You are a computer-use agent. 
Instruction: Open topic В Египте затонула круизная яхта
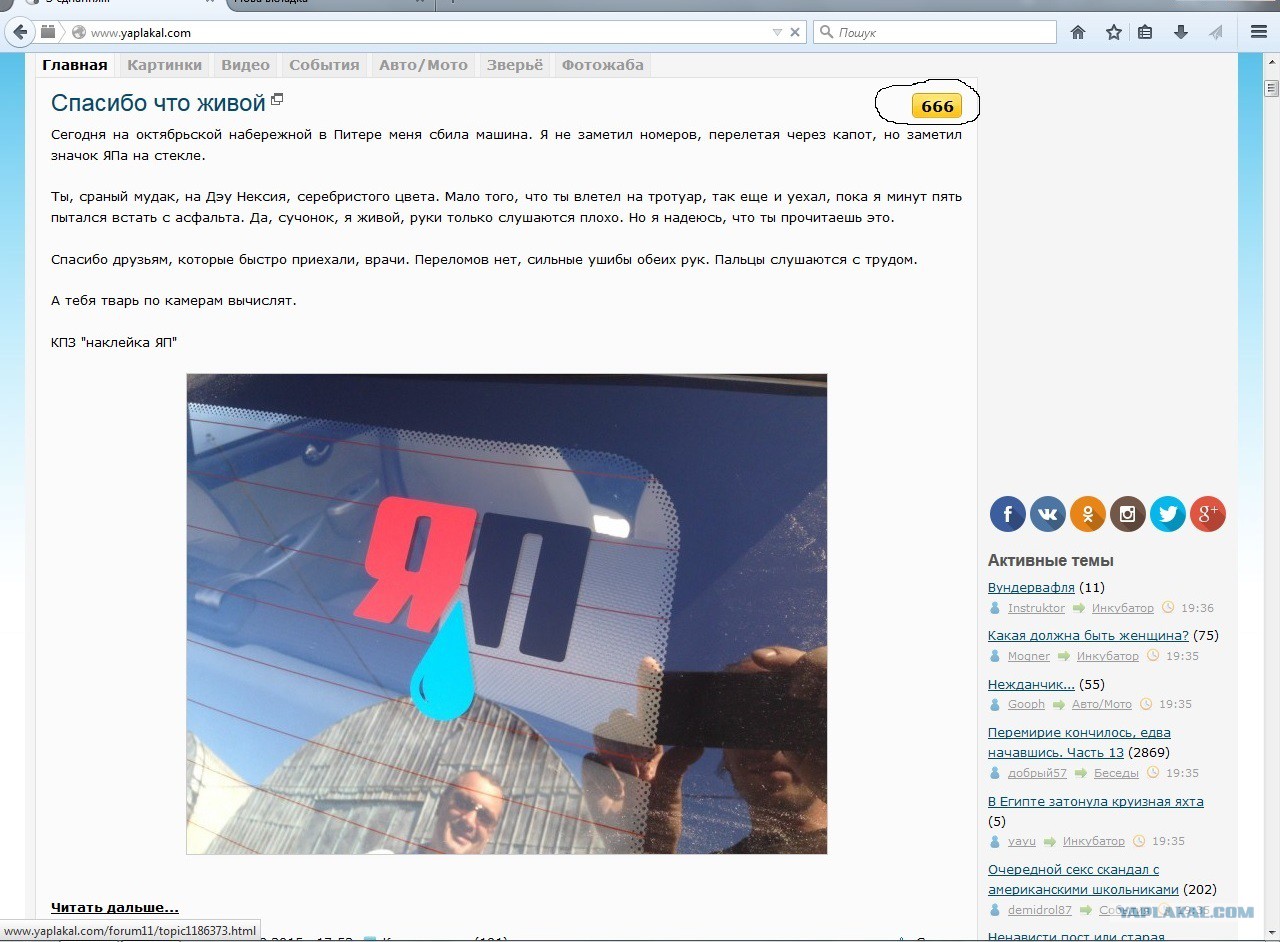click(1096, 801)
